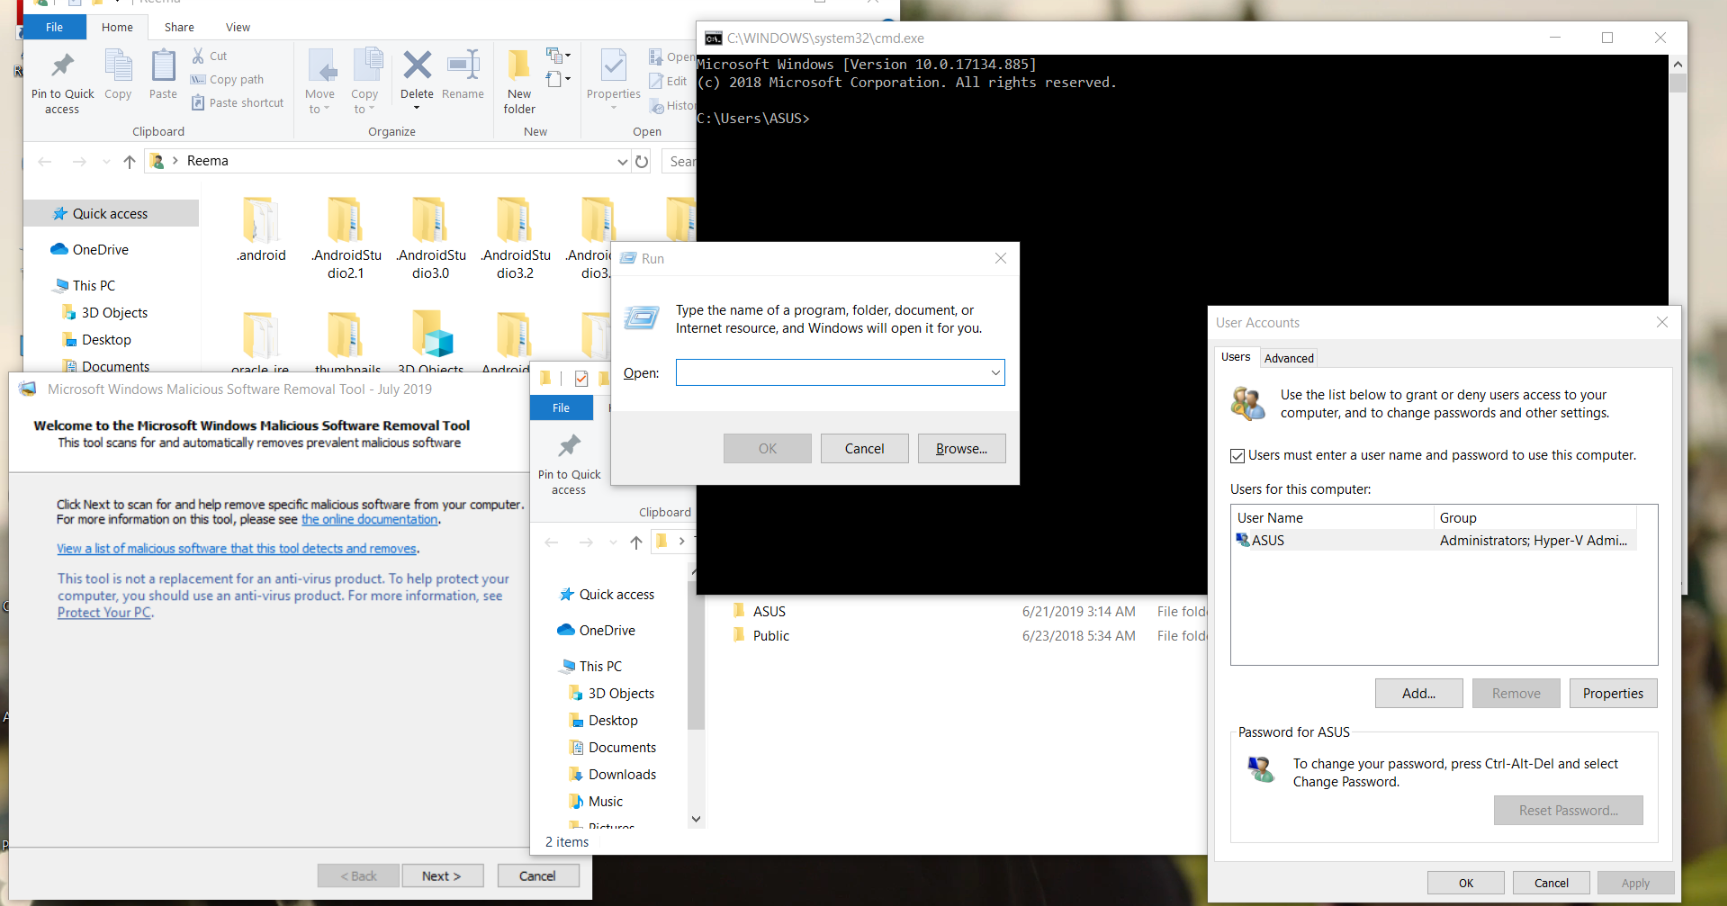Click Next in Malicious Software Removal Tool

(x=441, y=876)
